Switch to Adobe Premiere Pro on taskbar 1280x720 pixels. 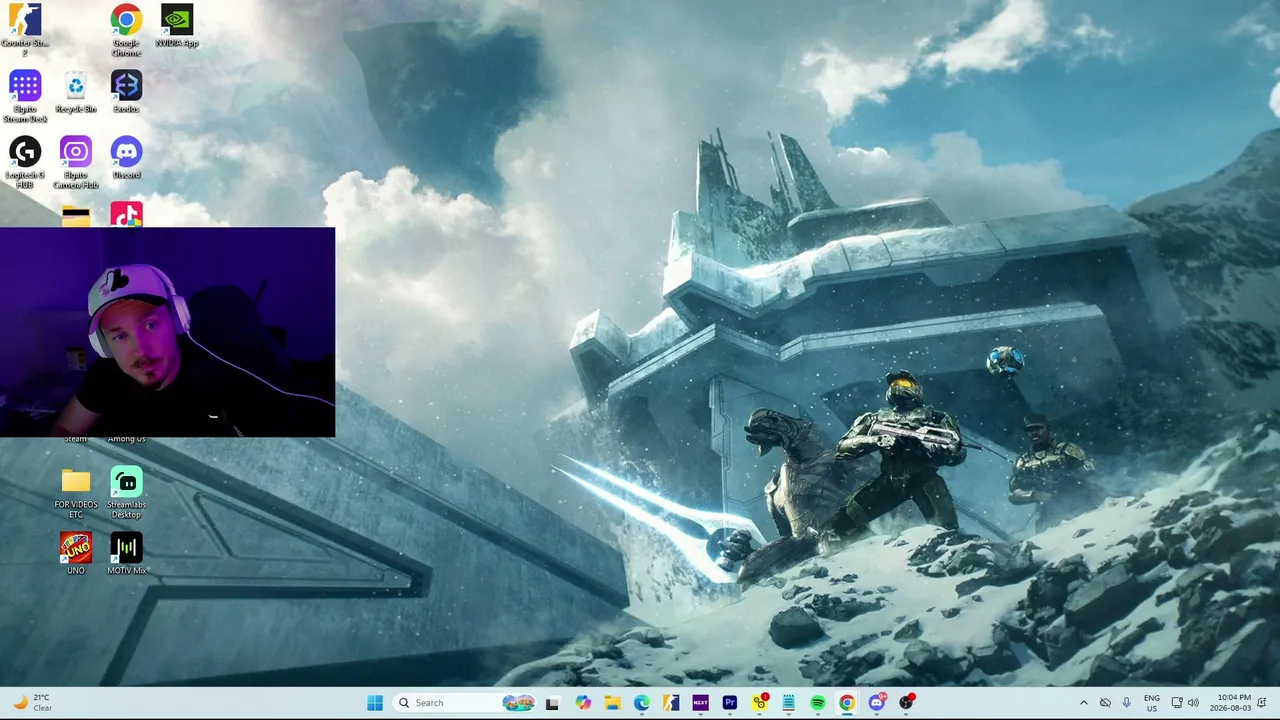click(x=730, y=703)
